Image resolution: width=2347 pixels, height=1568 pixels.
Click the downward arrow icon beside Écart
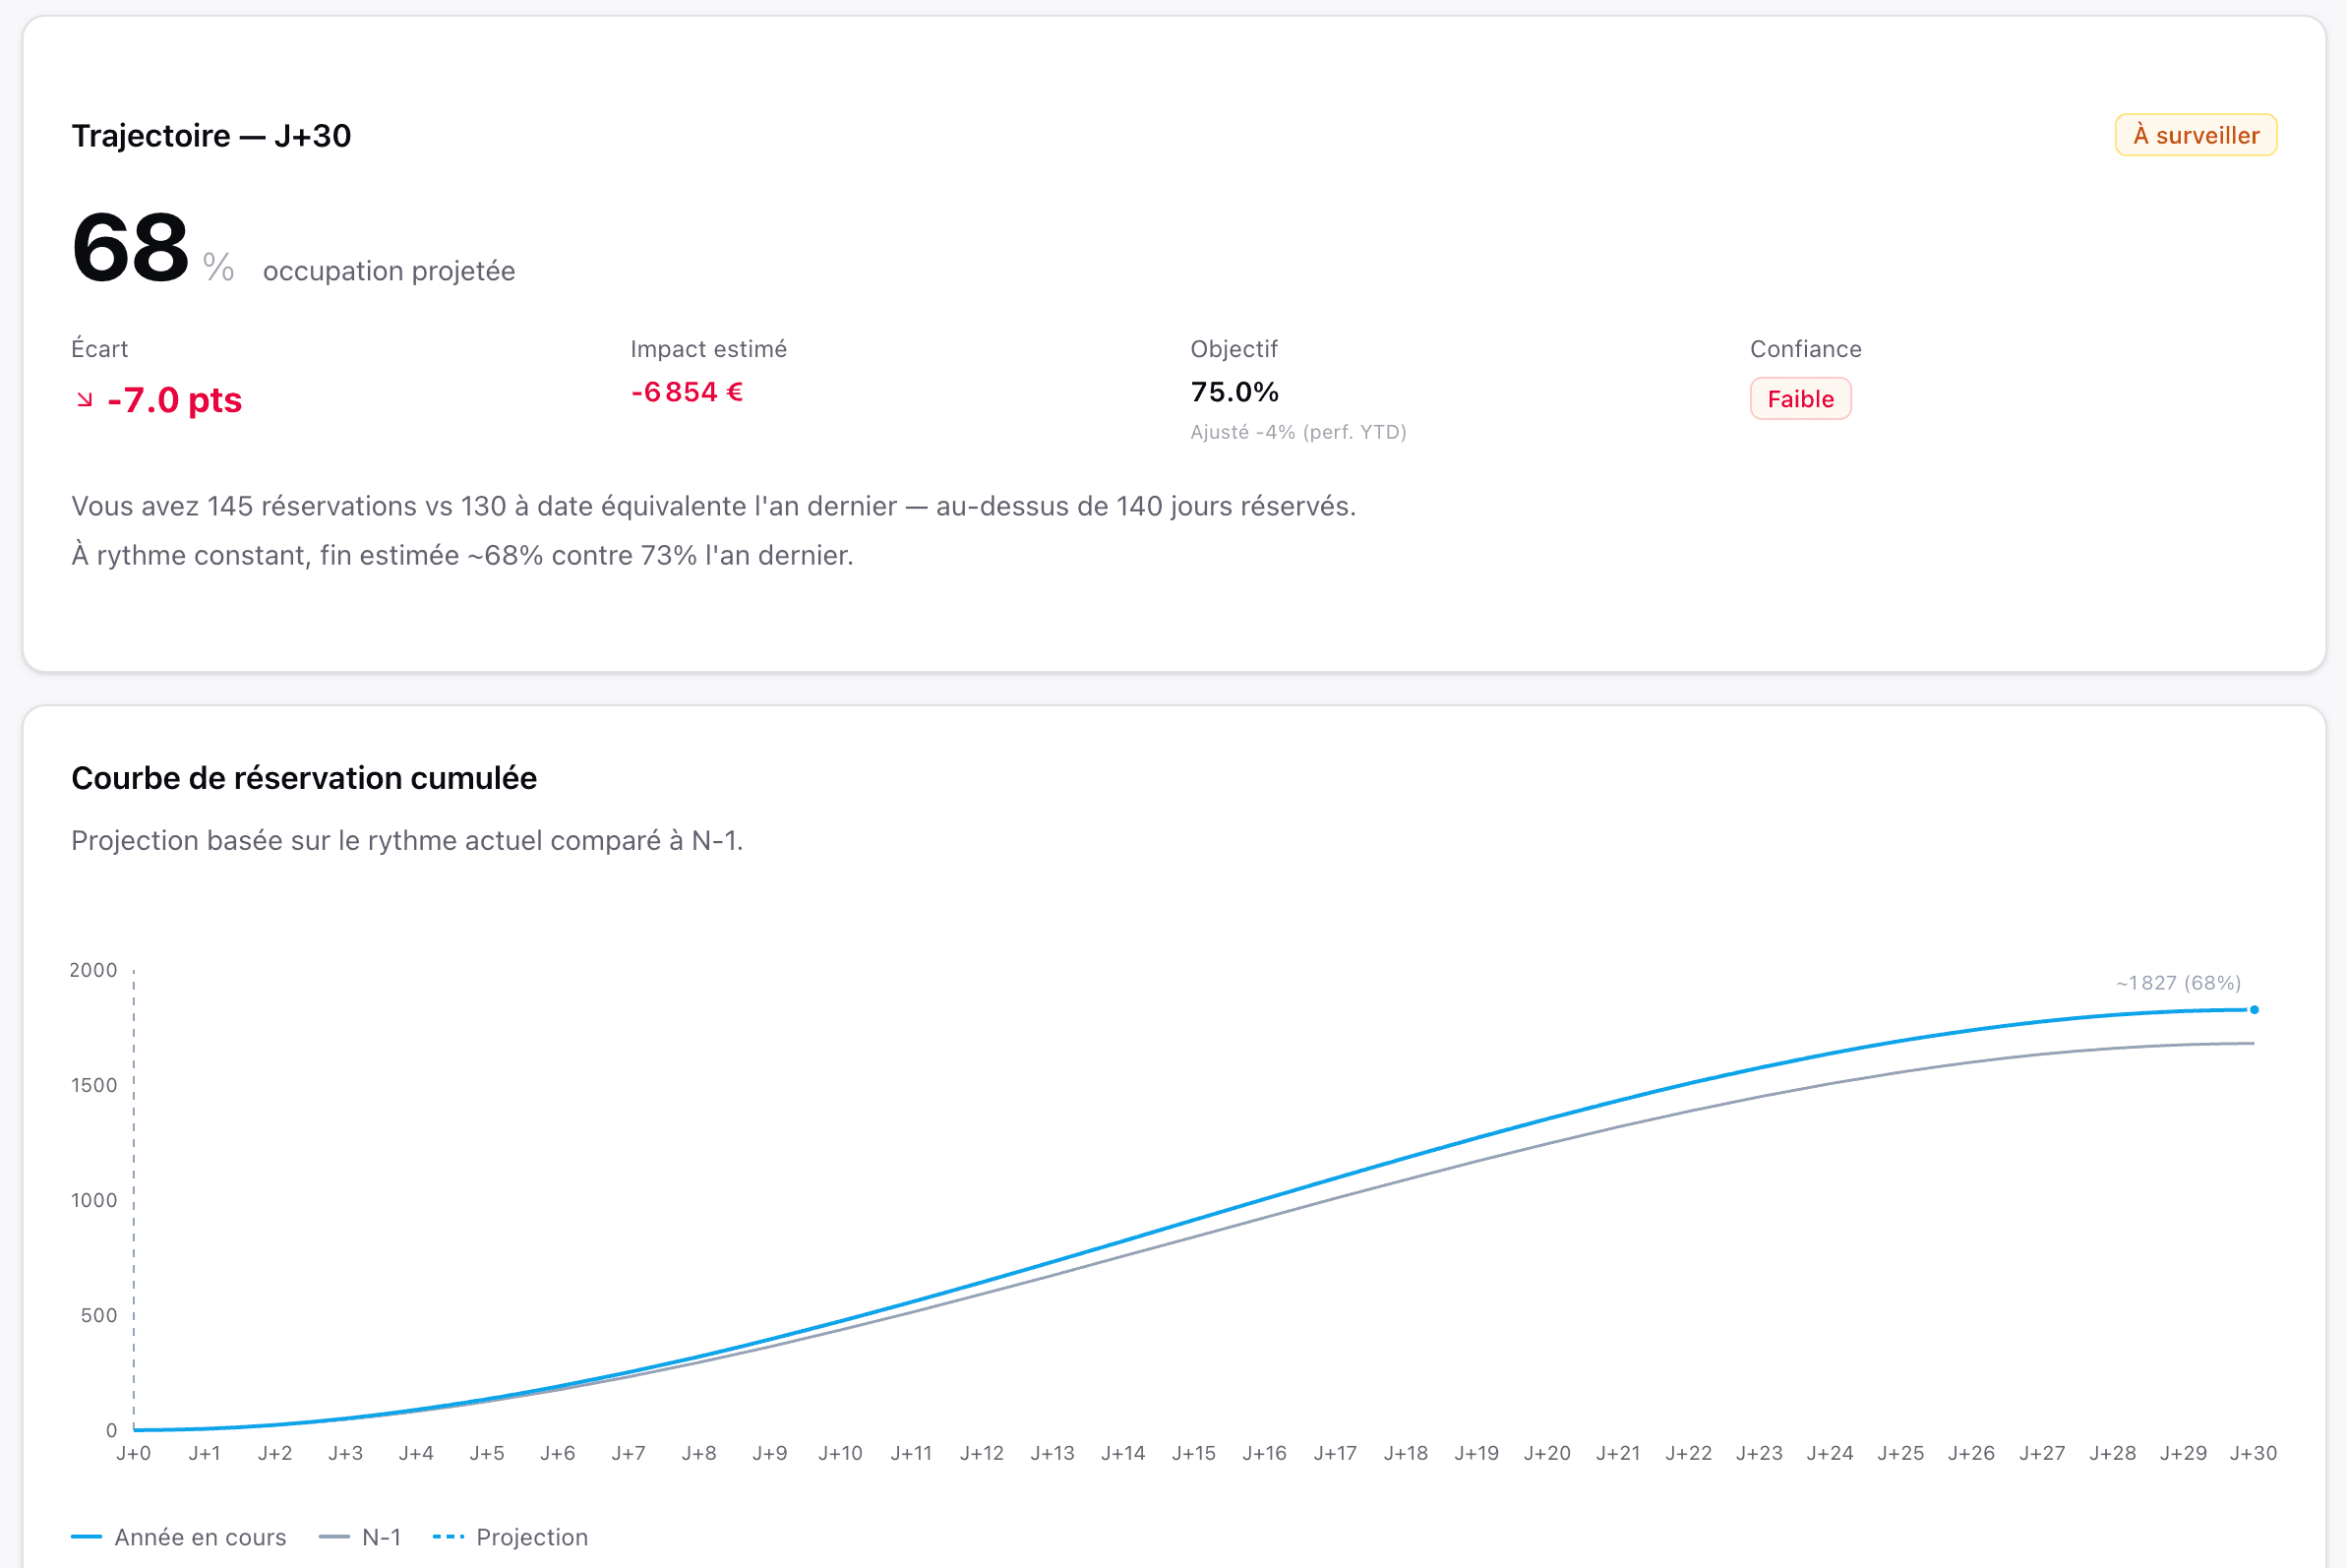tap(85, 400)
